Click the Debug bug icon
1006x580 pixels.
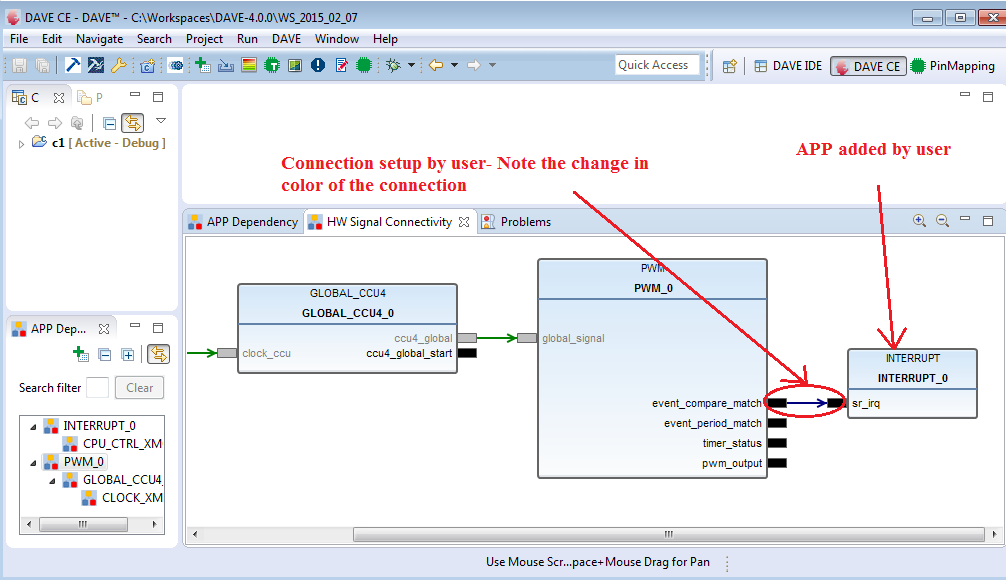click(x=393, y=65)
